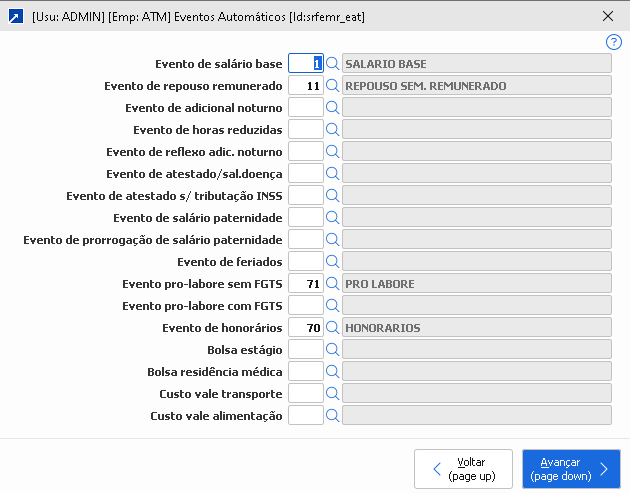The image size is (630, 493).
Task: Click the Voltar (page up) button
Action: (x=464, y=469)
